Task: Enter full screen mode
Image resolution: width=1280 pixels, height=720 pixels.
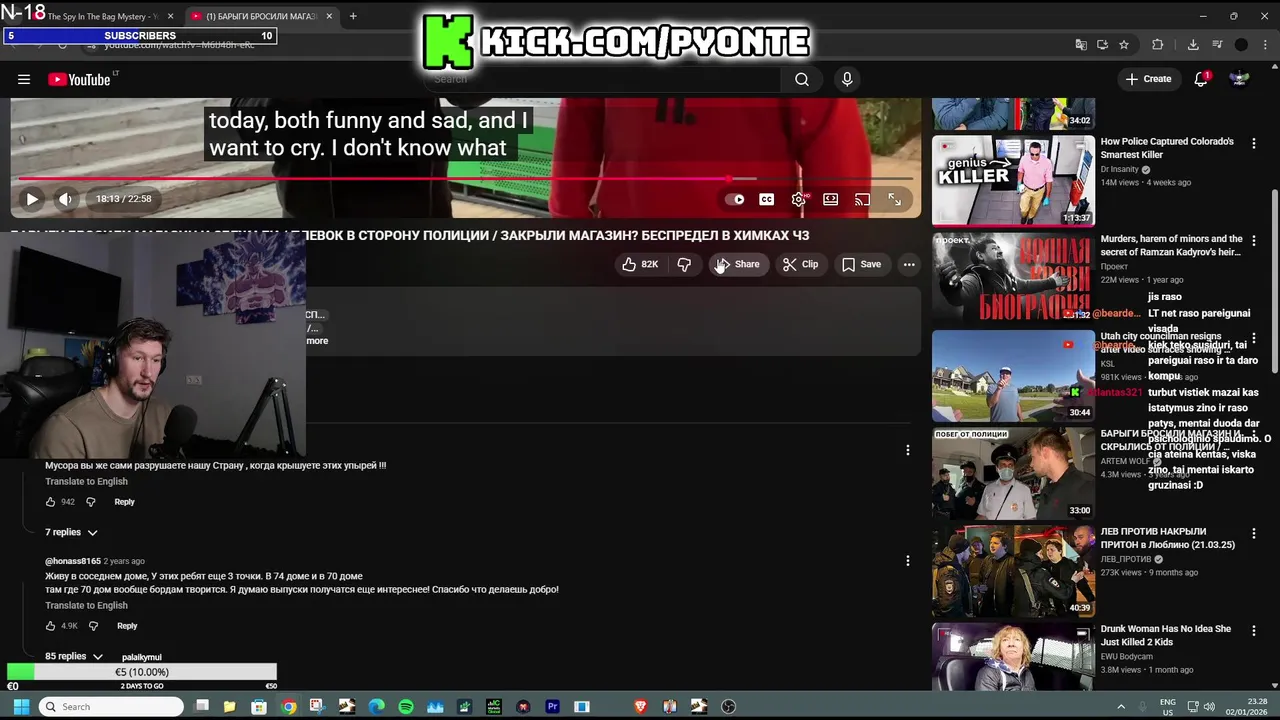Action: click(895, 199)
